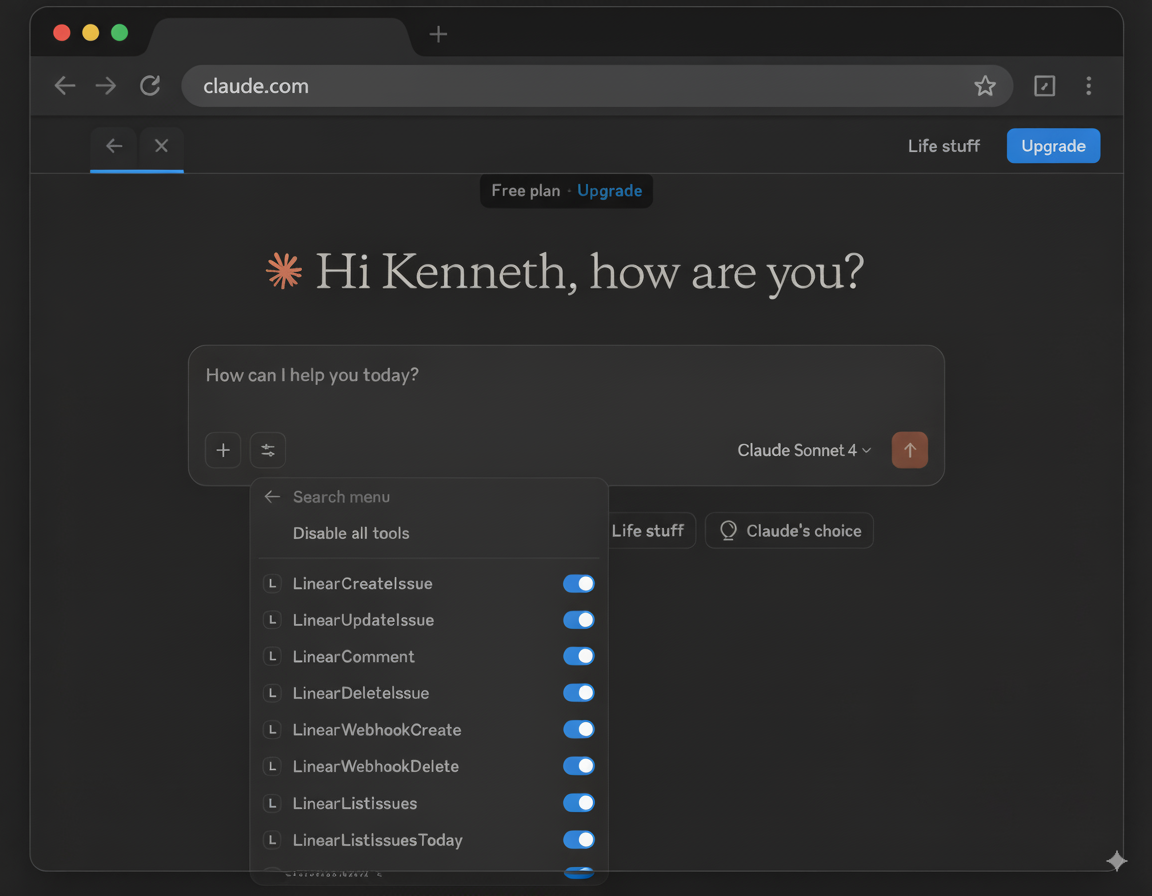
Task: Open a new browser tab with plus
Action: point(438,34)
